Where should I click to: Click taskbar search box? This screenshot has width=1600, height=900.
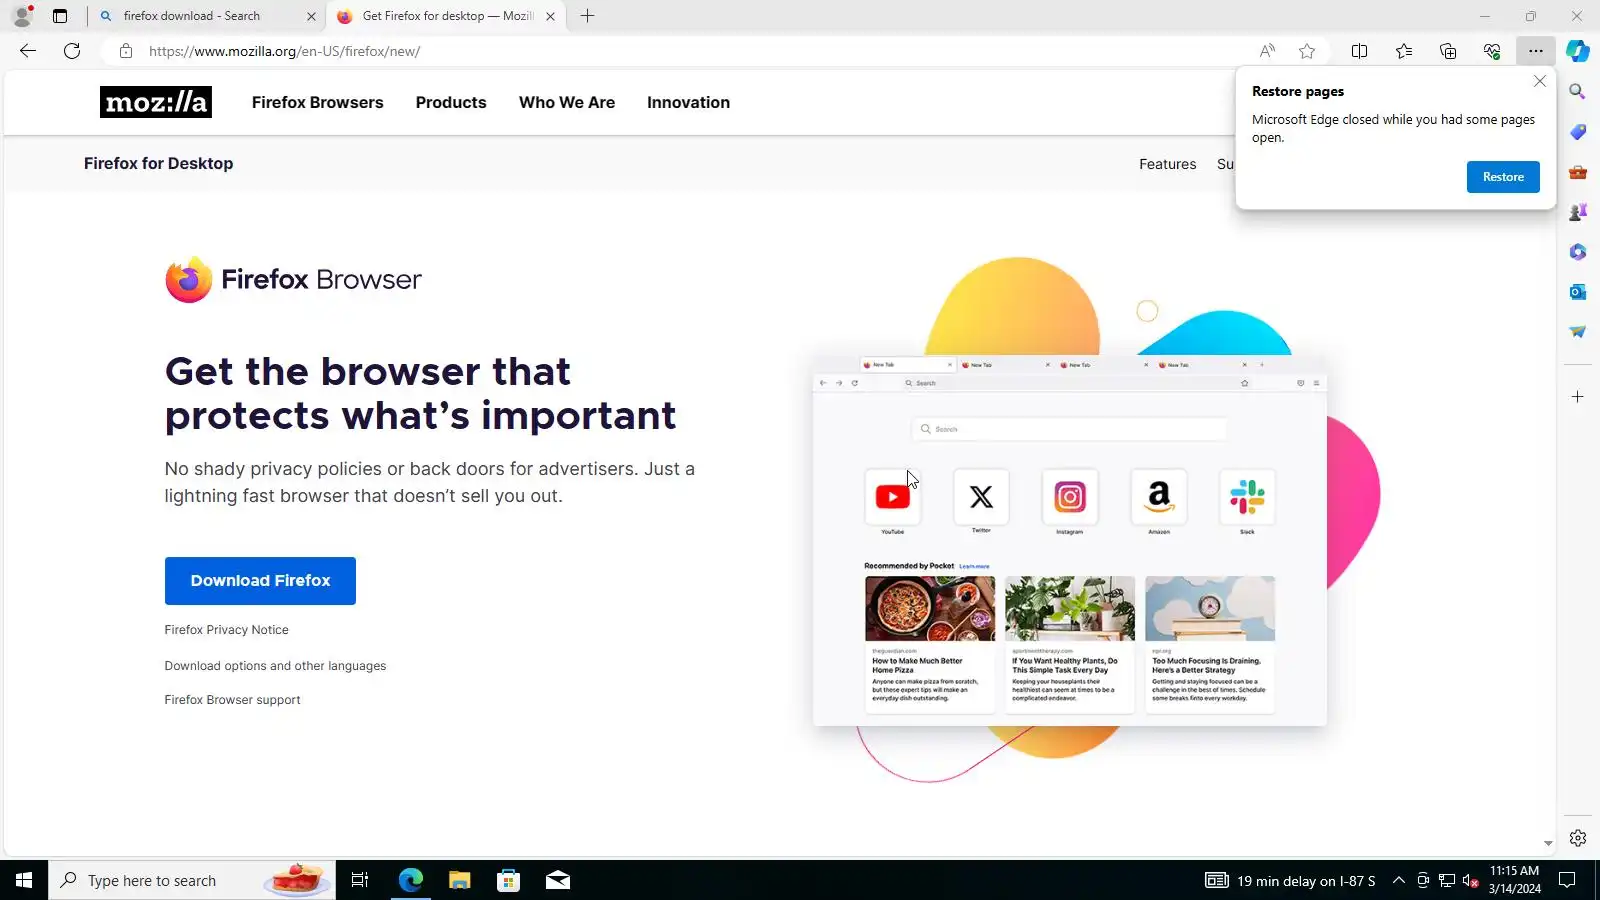192,880
